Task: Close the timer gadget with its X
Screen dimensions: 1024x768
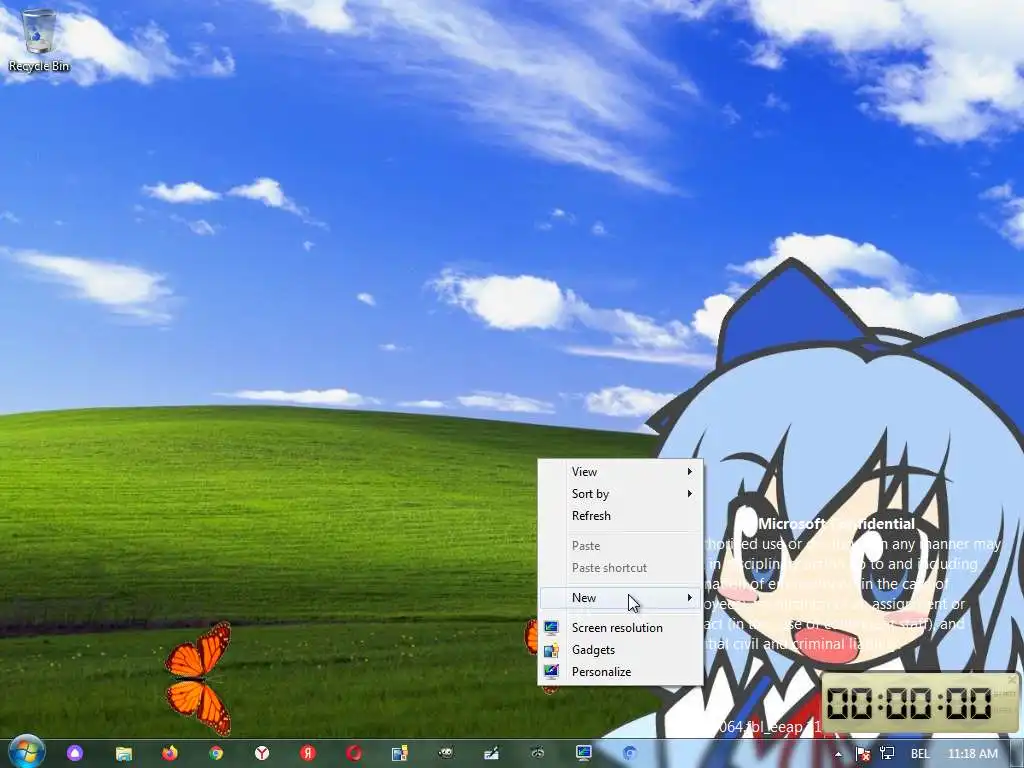Action: click(x=1012, y=680)
